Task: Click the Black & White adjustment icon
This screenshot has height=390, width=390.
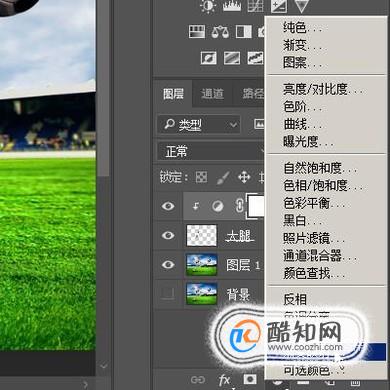Action: click(x=244, y=32)
